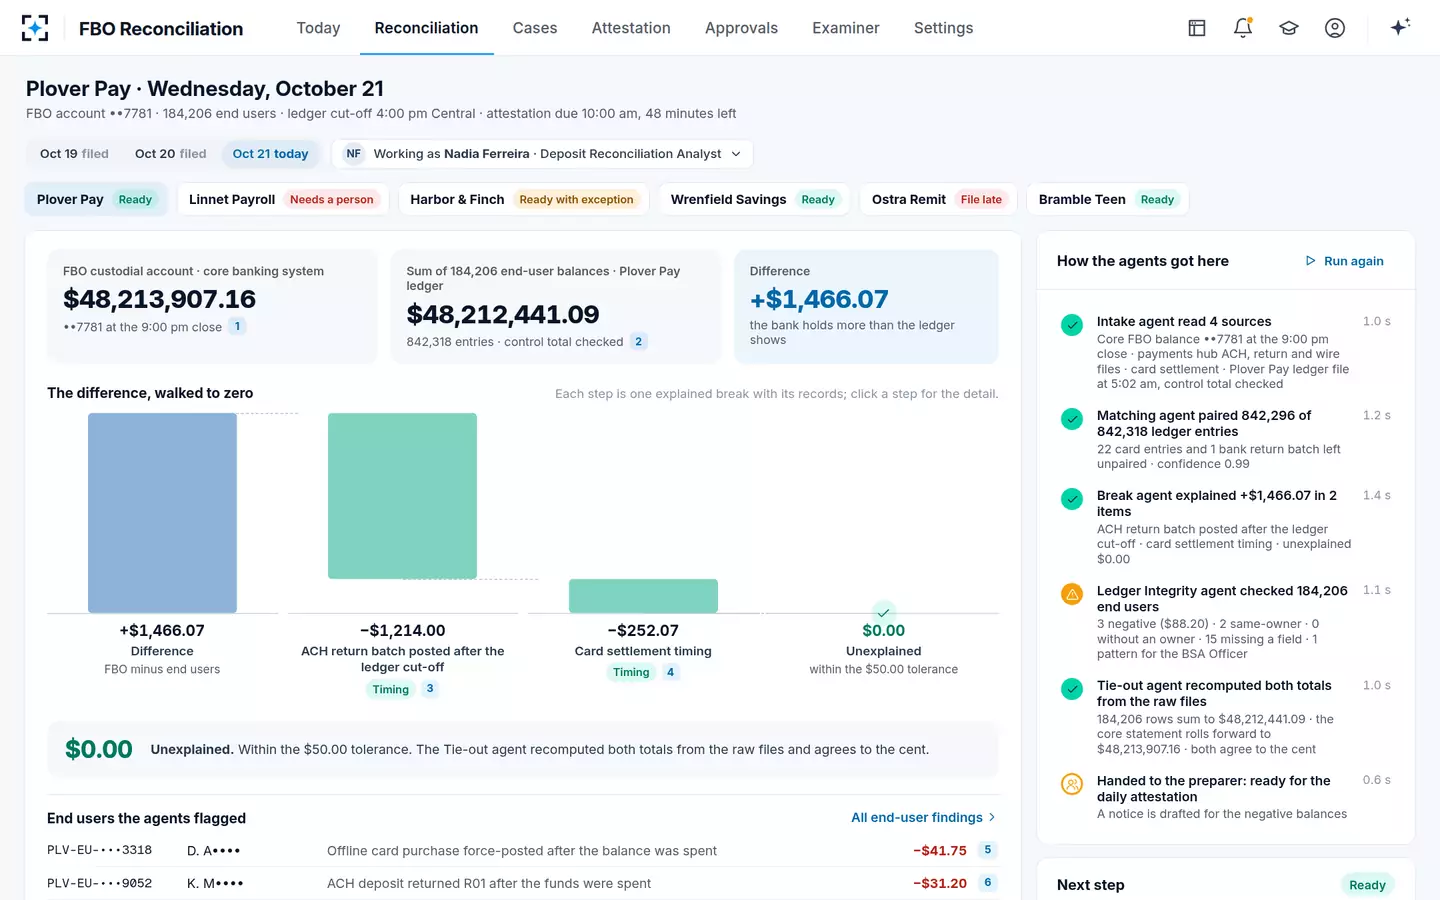Click Run again in the agents panel
Screen dimensions: 1440x900
click(1345, 261)
